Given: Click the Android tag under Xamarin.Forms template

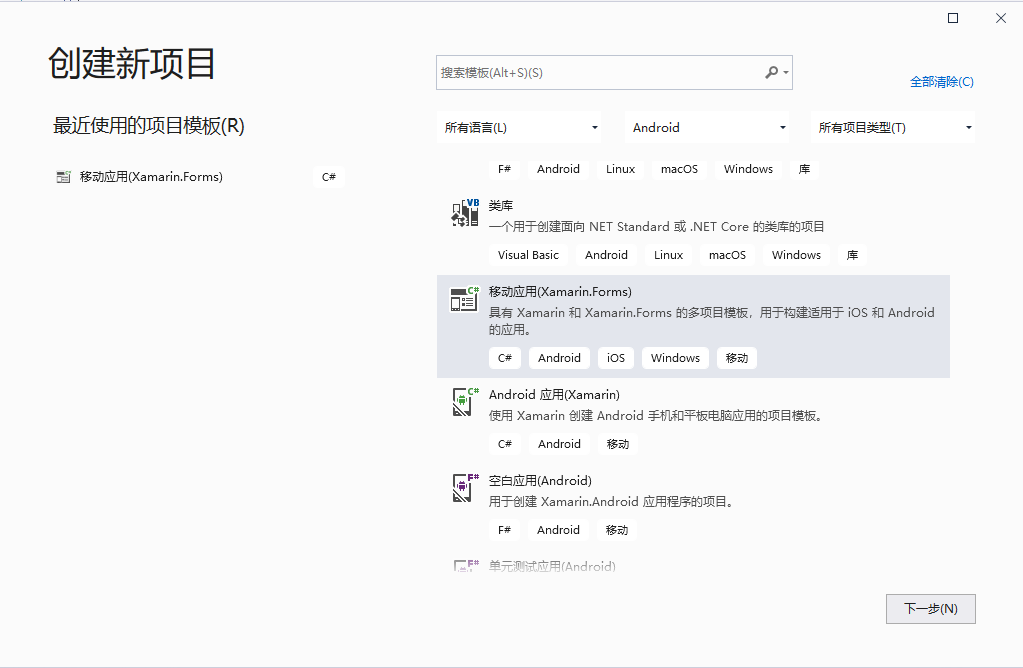Looking at the screenshot, I should point(559,358).
